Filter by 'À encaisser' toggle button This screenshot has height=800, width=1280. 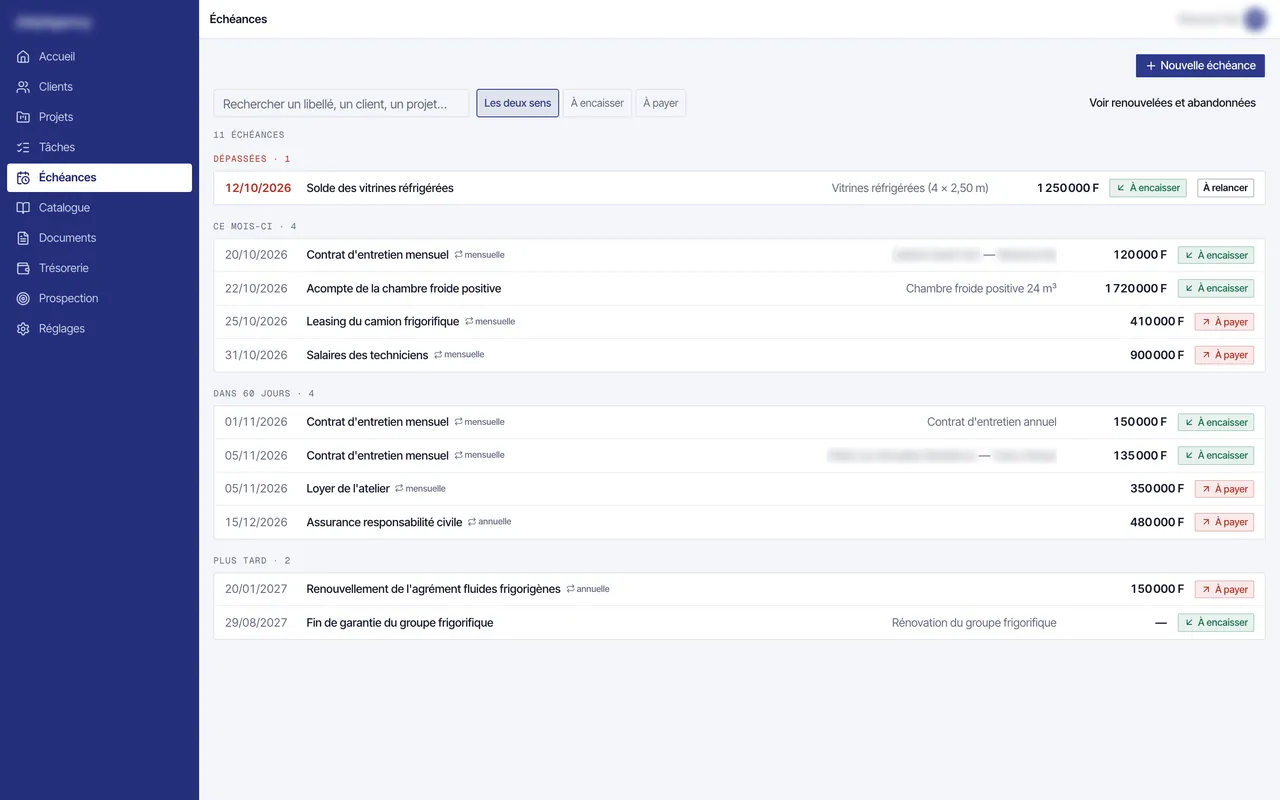597,103
